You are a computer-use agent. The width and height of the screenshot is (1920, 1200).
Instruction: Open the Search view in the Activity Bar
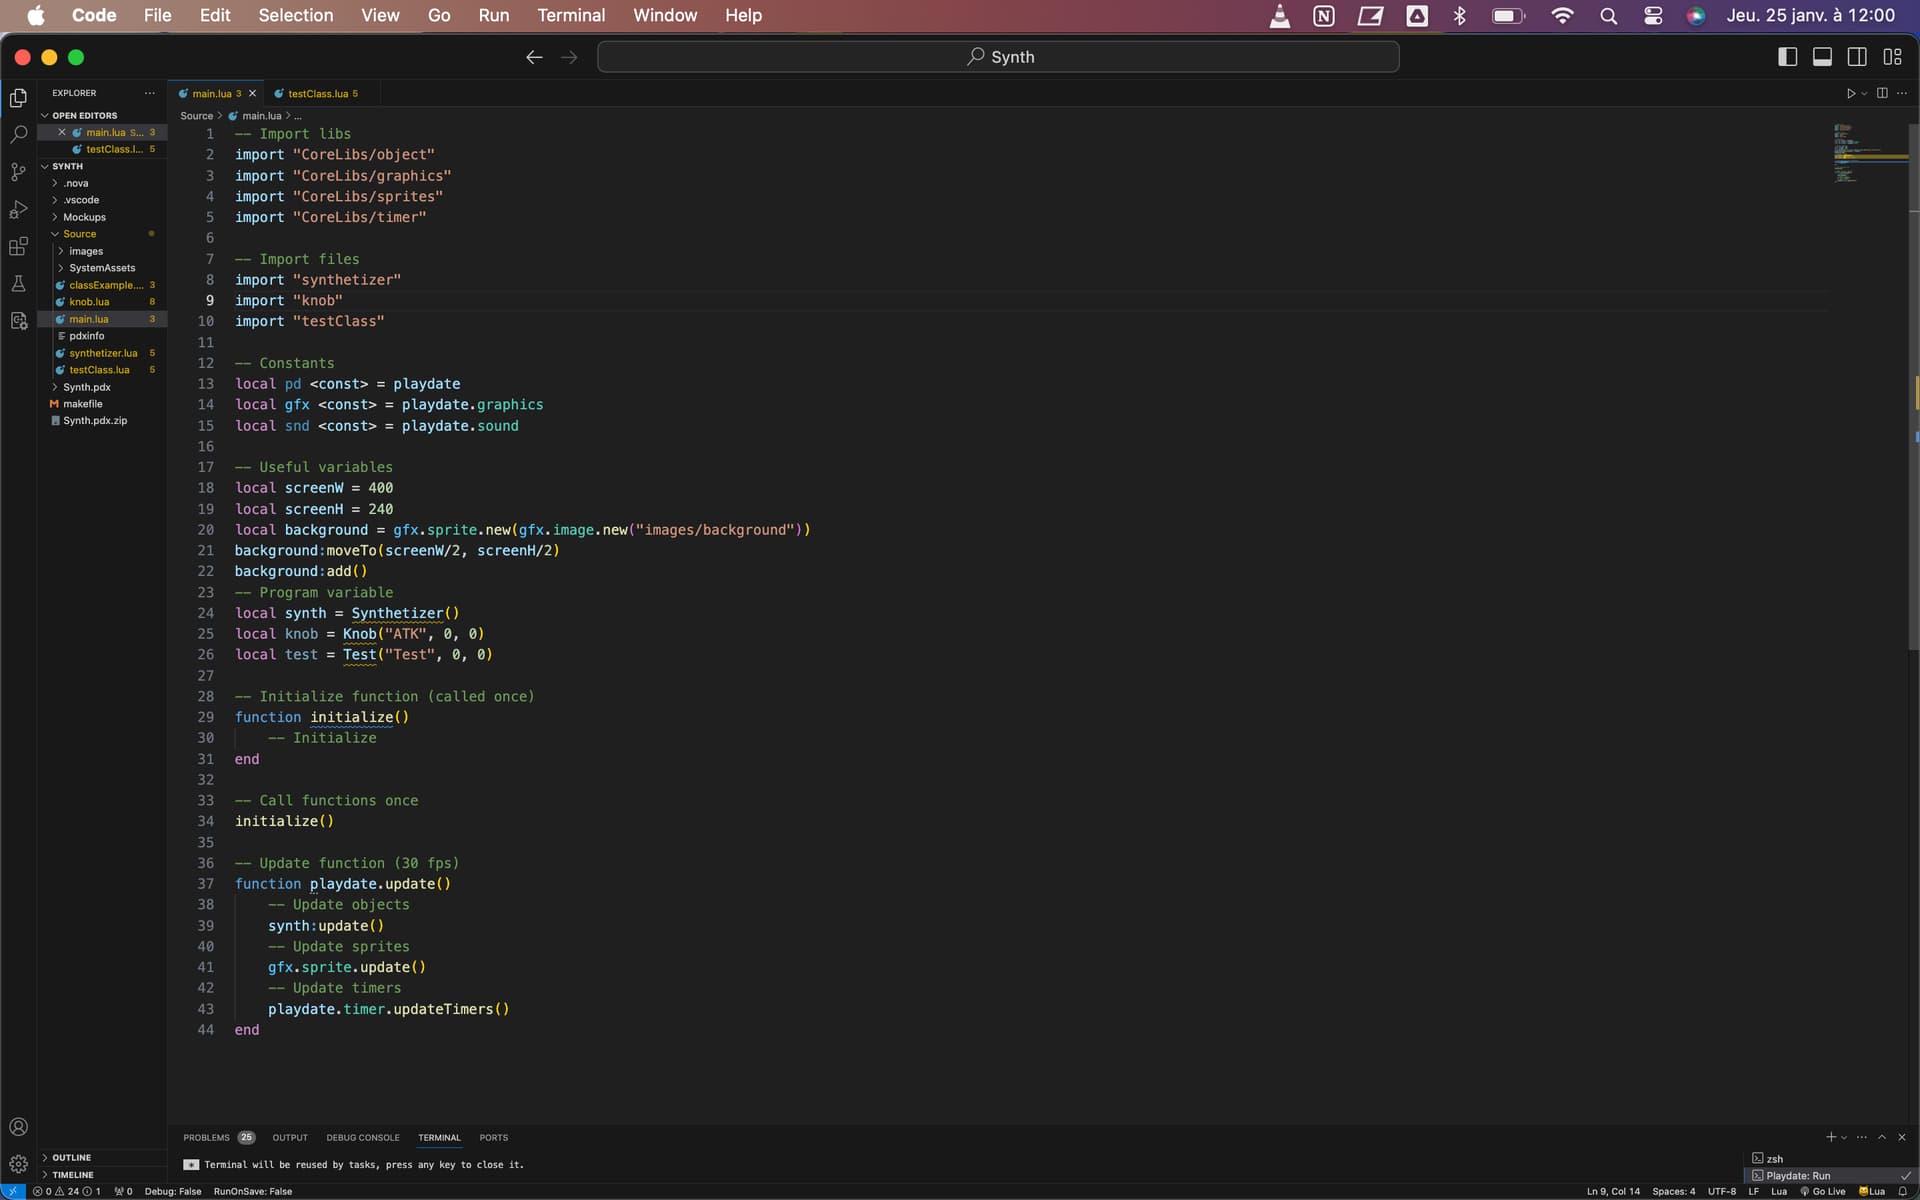click(19, 134)
